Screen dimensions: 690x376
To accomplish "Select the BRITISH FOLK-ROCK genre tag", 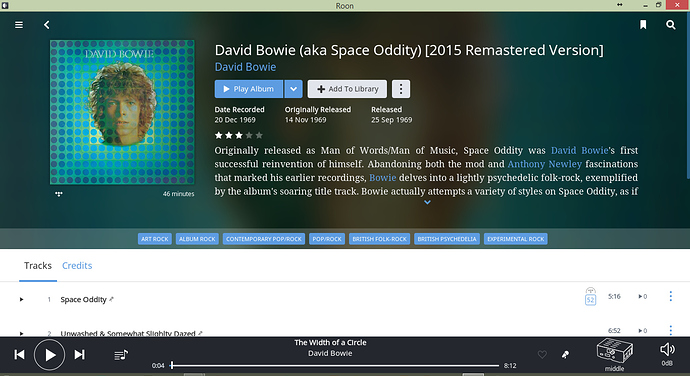I will [x=379, y=239].
